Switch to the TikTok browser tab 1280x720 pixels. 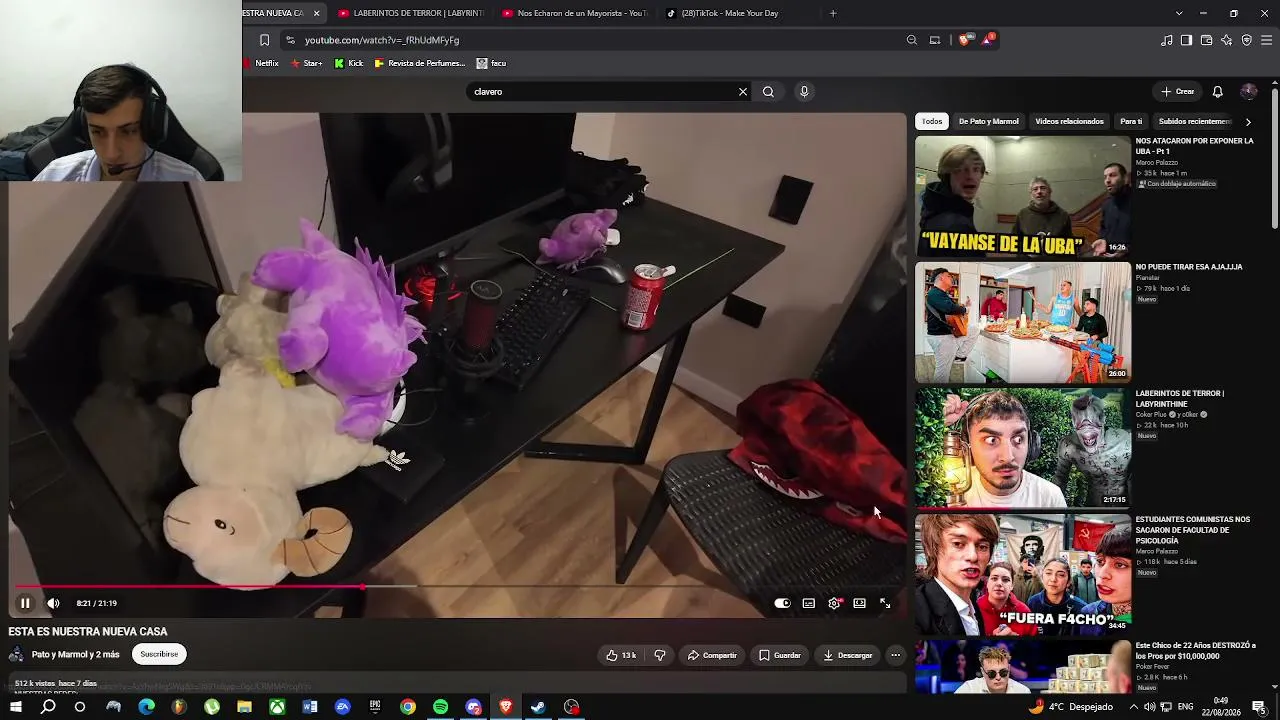pos(738,13)
